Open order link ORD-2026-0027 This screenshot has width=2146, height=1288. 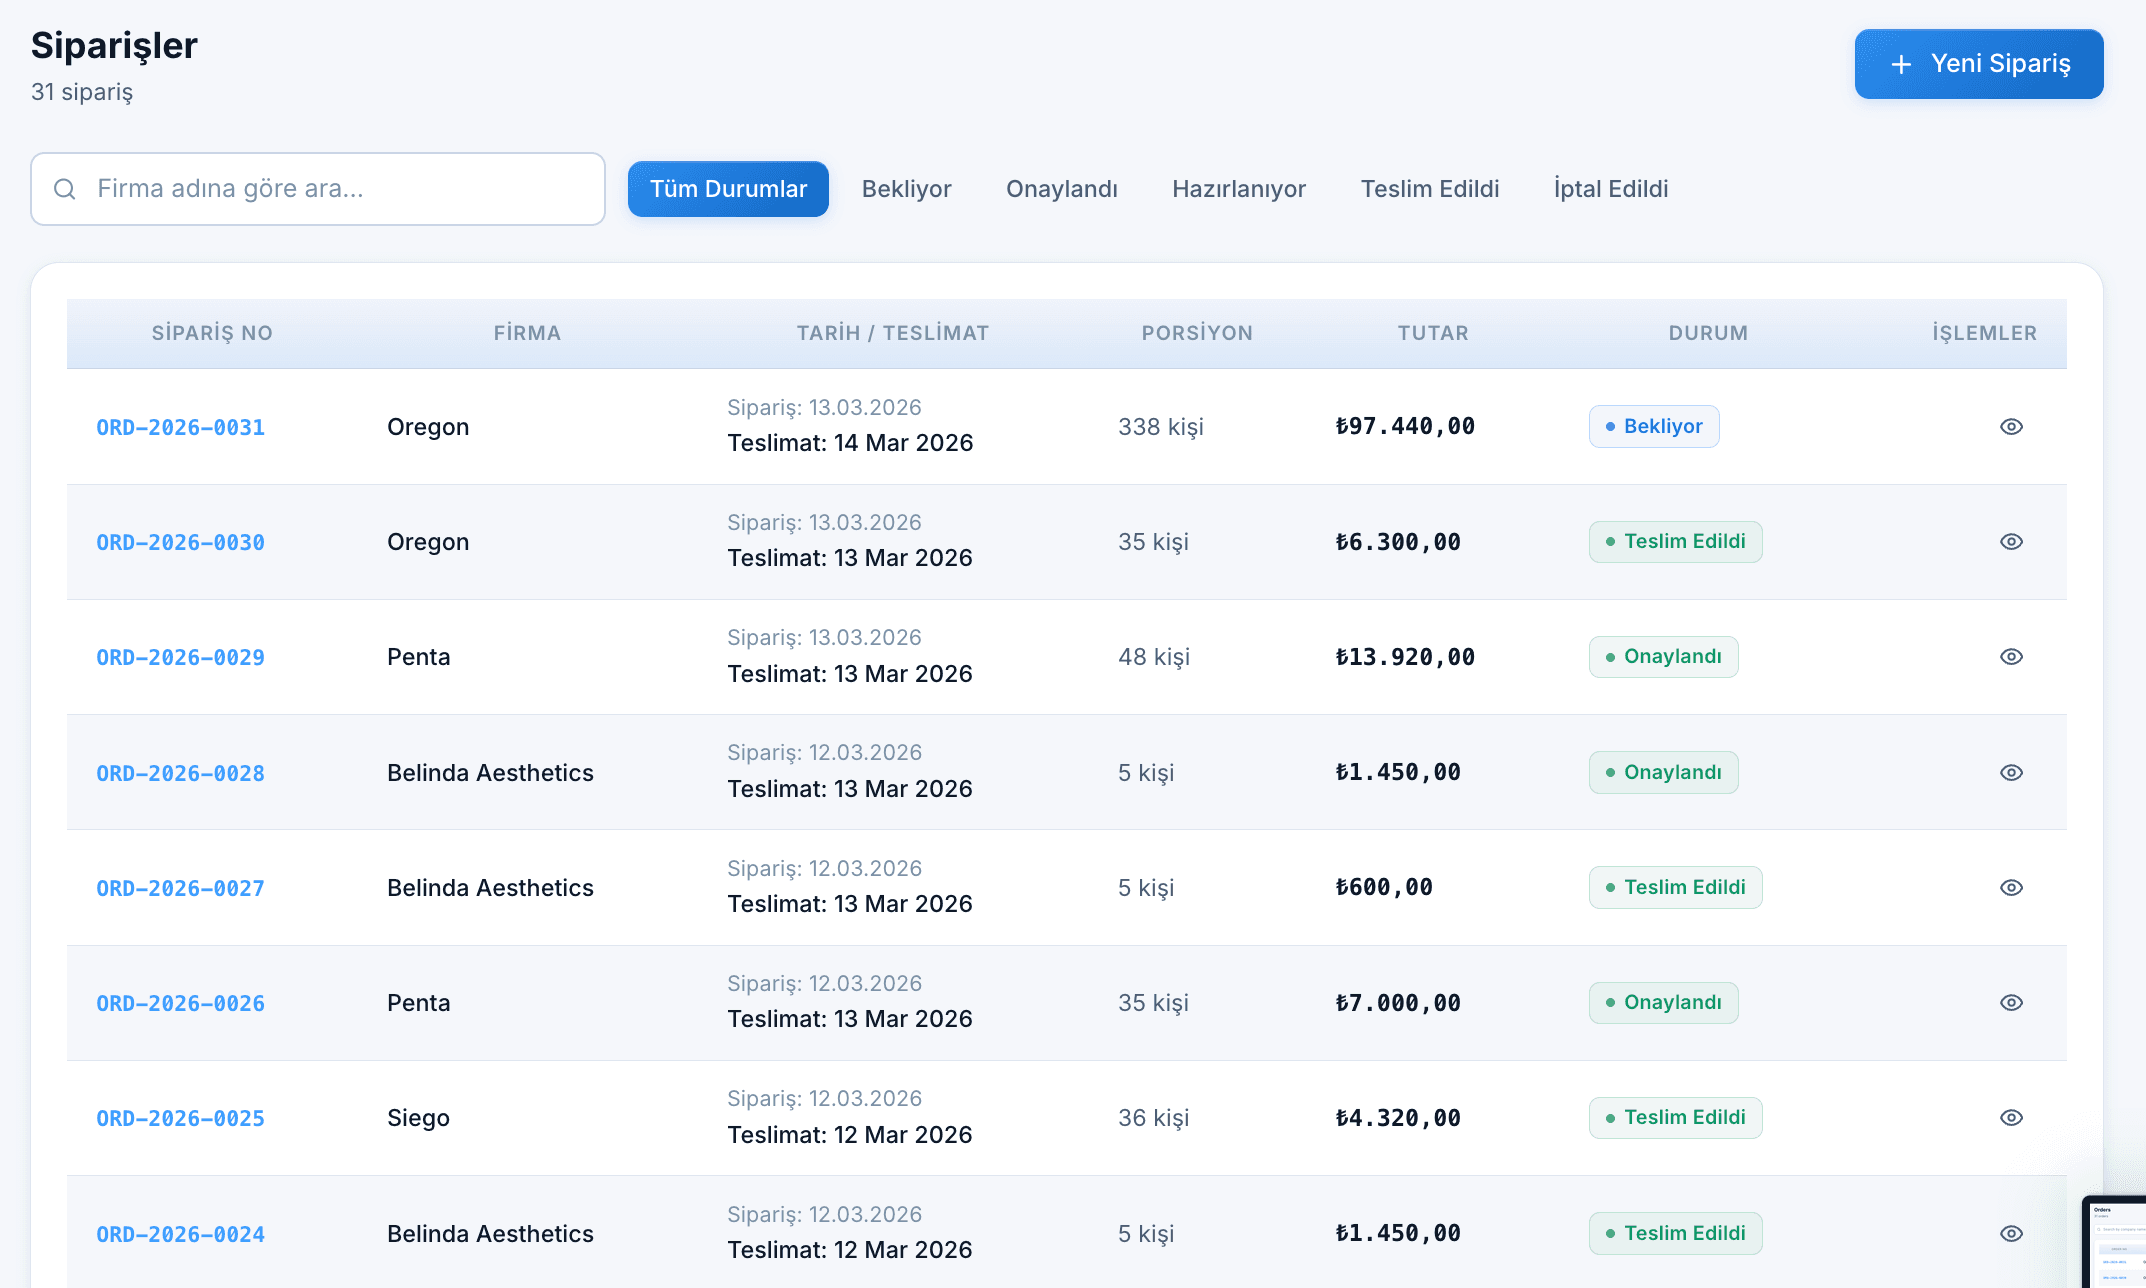click(x=180, y=889)
